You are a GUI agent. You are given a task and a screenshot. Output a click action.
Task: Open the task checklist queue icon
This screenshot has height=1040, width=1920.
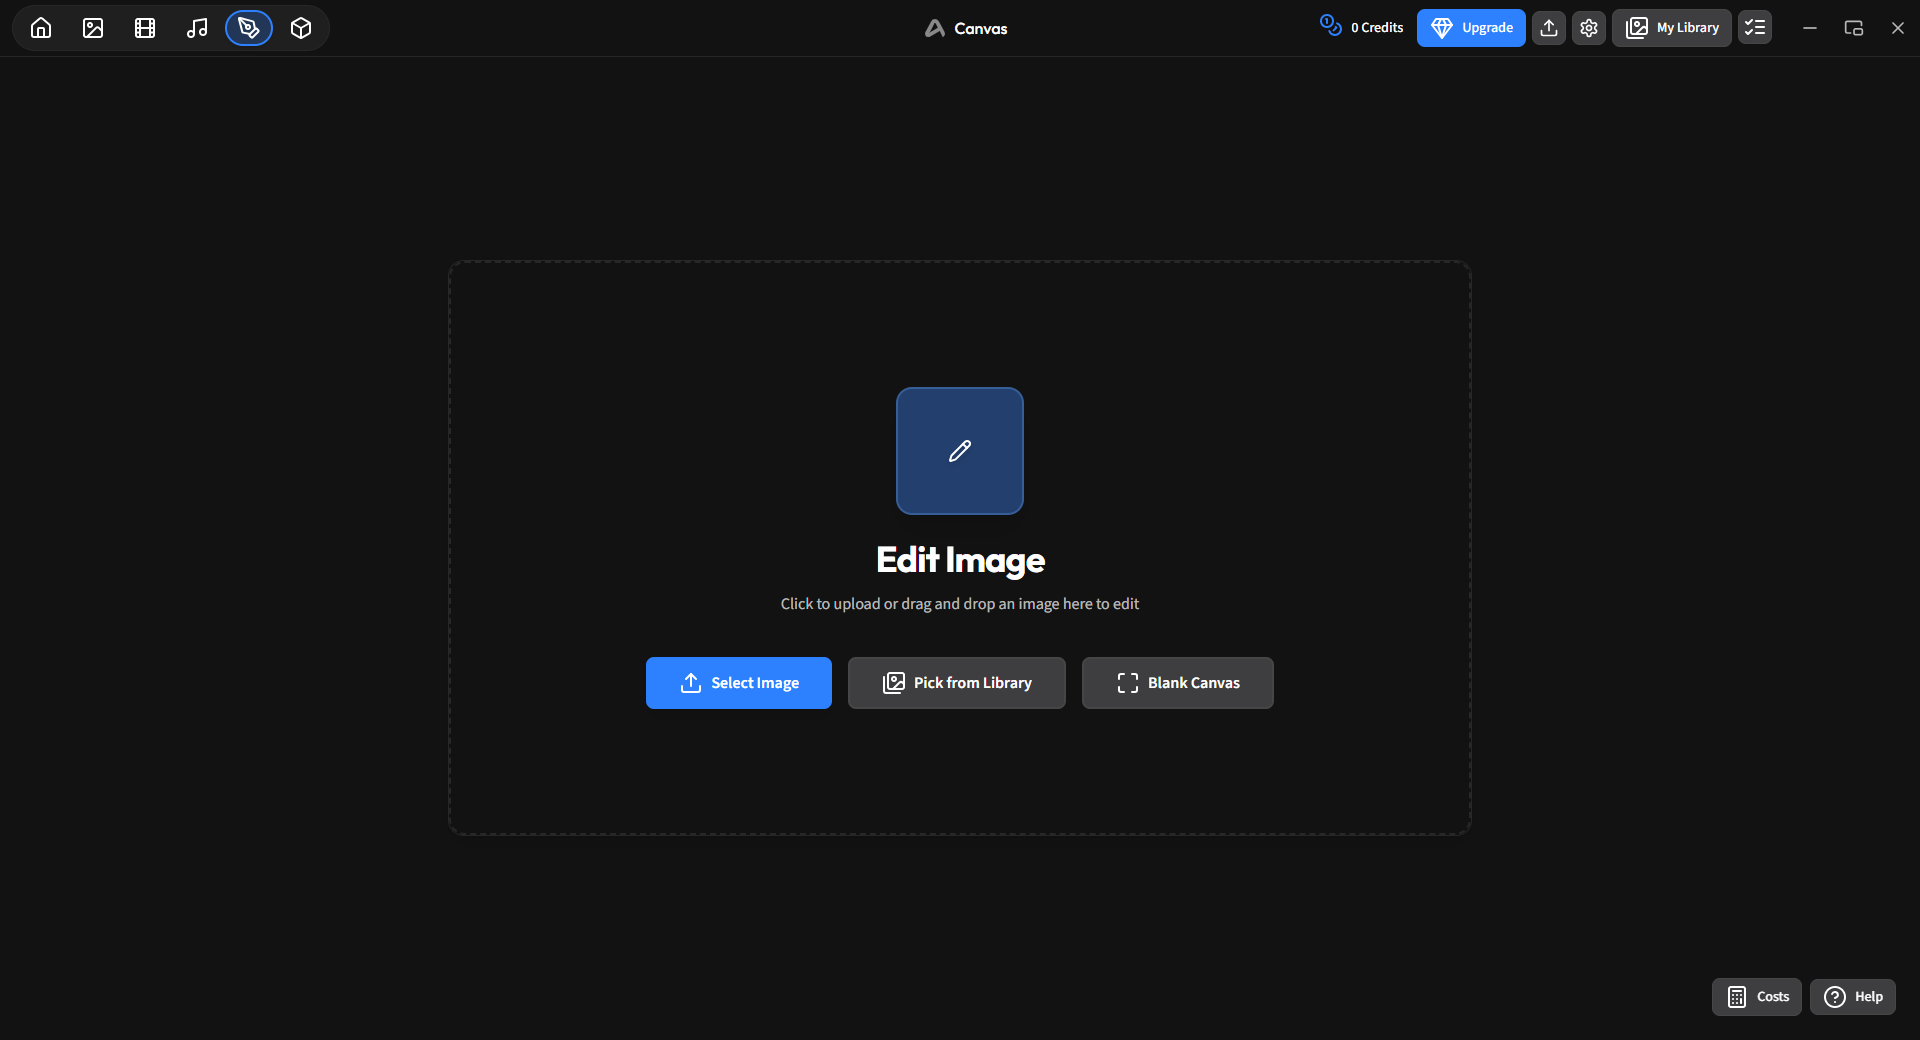[1755, 28]
